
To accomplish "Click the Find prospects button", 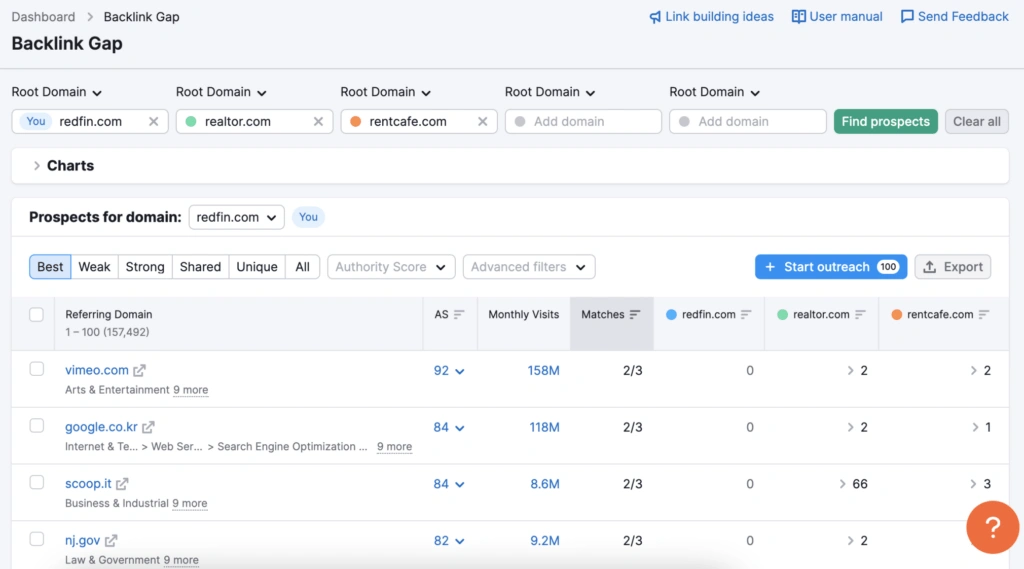I will (x=885, y=122).
